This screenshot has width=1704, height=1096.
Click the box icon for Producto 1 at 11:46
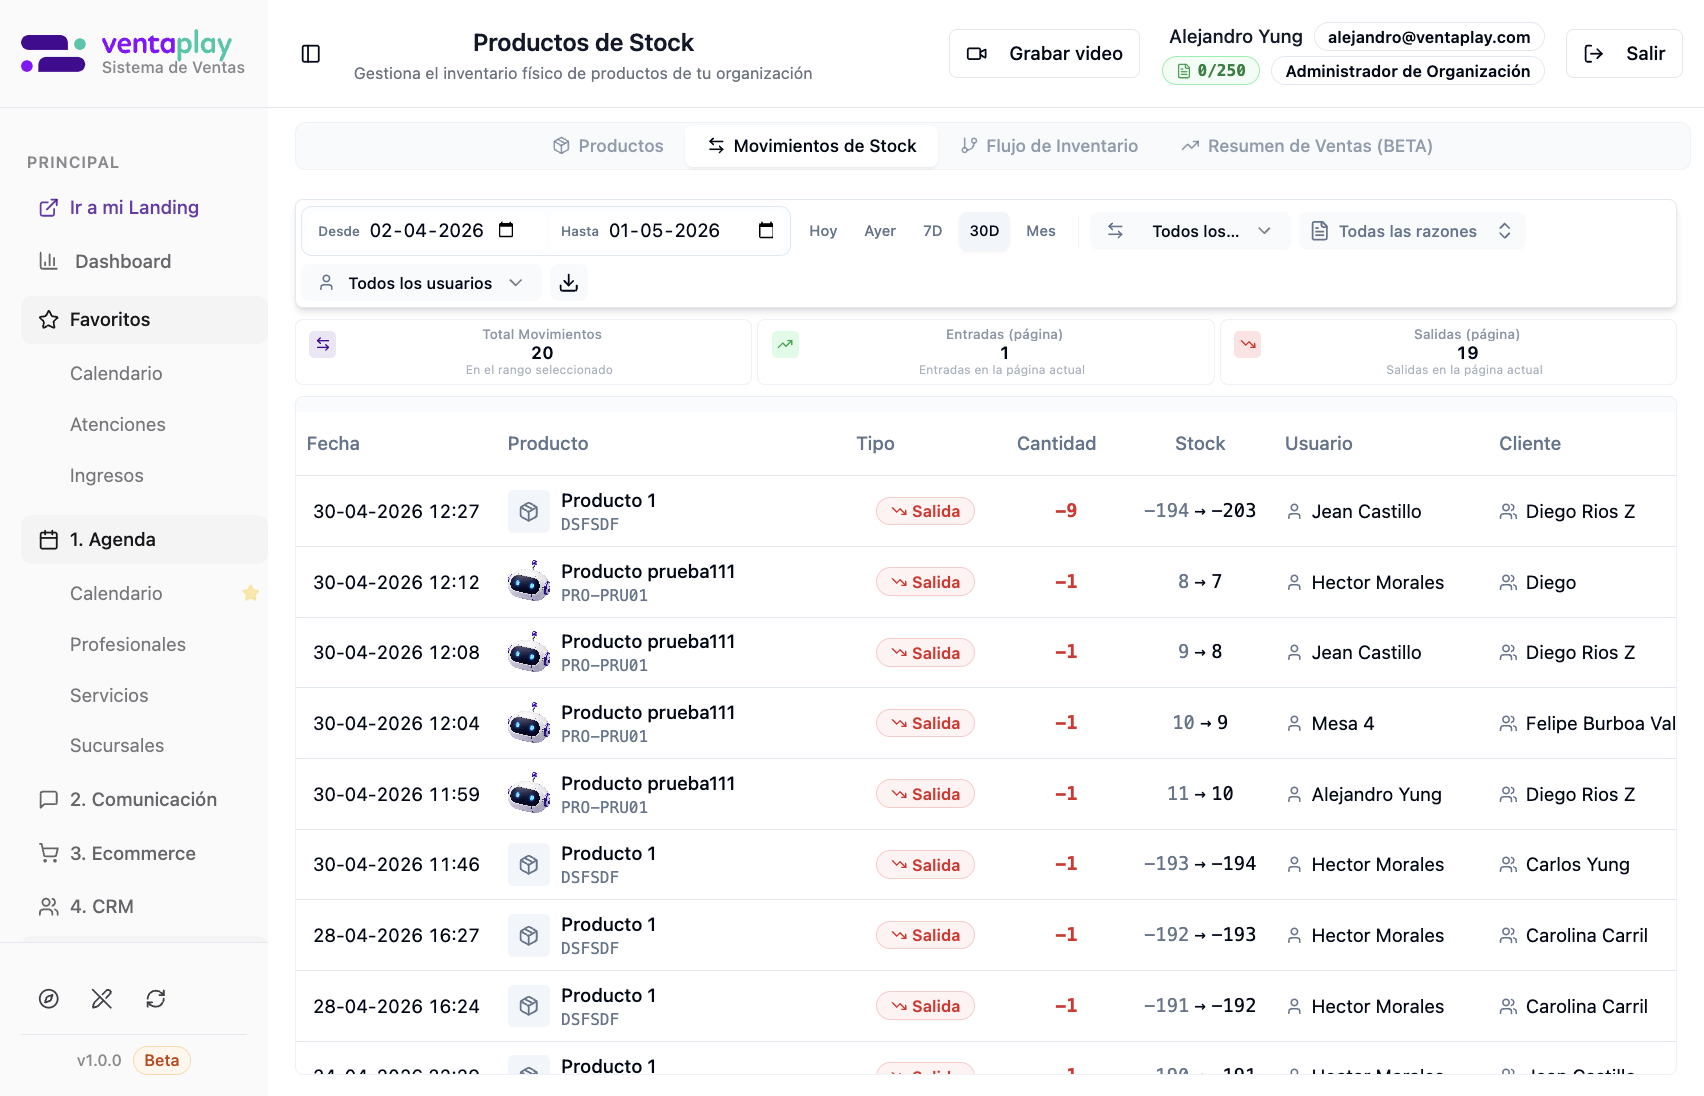529,864
